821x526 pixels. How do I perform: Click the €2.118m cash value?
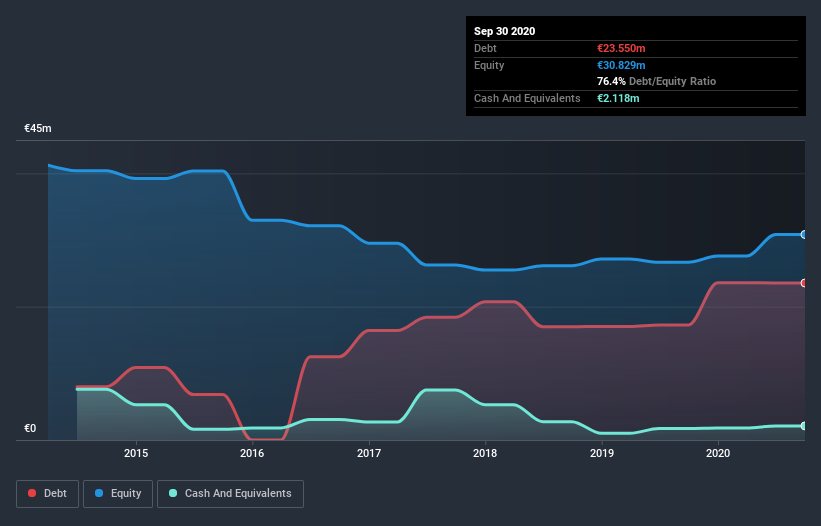[618, 98]
